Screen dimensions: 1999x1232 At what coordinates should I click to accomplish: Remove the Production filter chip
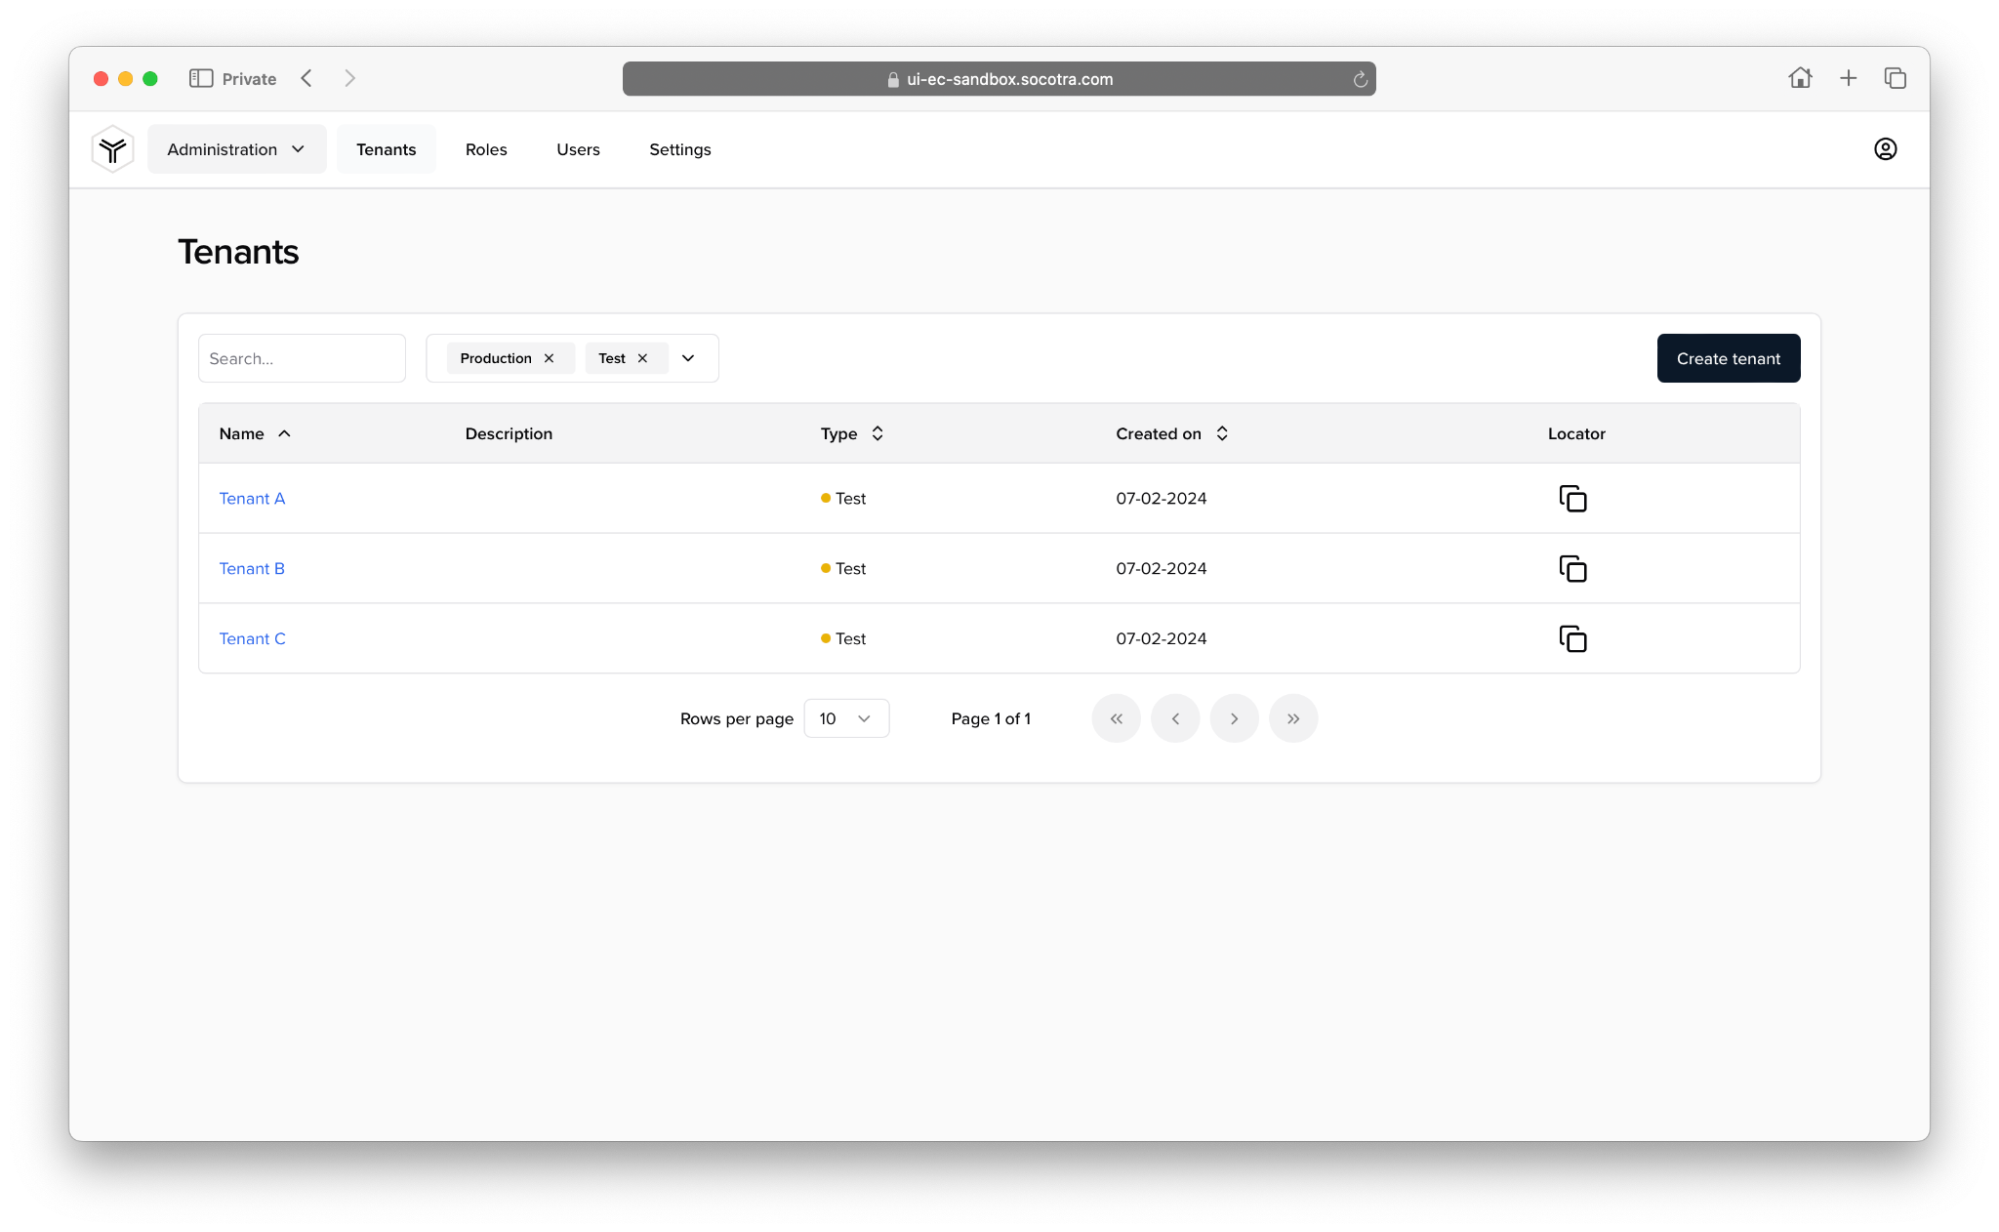[x=549, y=358]
